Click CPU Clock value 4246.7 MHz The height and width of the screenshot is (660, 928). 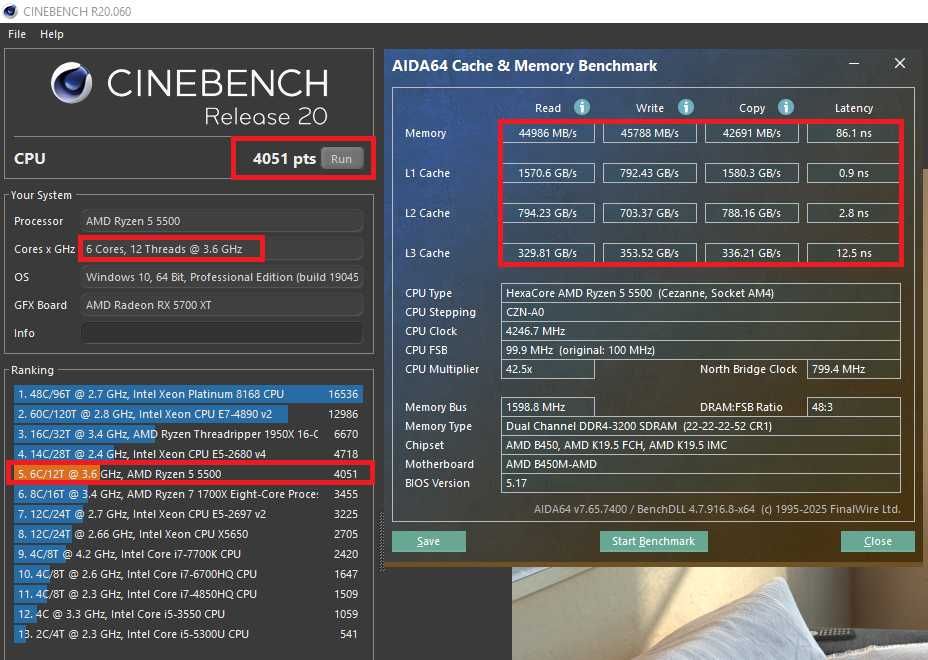click(701, 331)
